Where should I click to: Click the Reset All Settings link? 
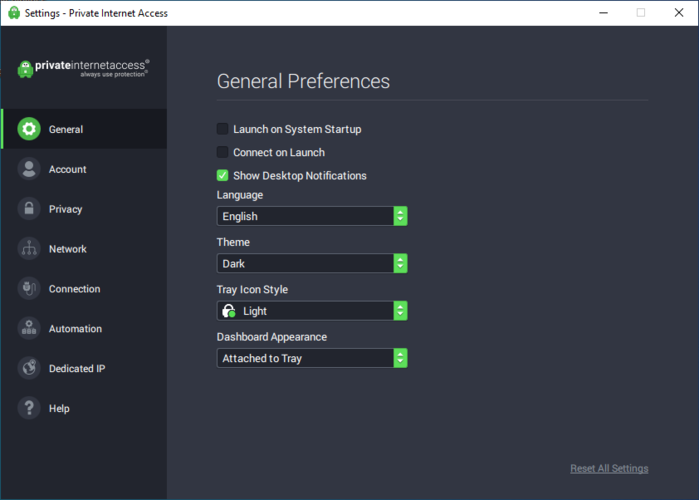coord(609,468)
